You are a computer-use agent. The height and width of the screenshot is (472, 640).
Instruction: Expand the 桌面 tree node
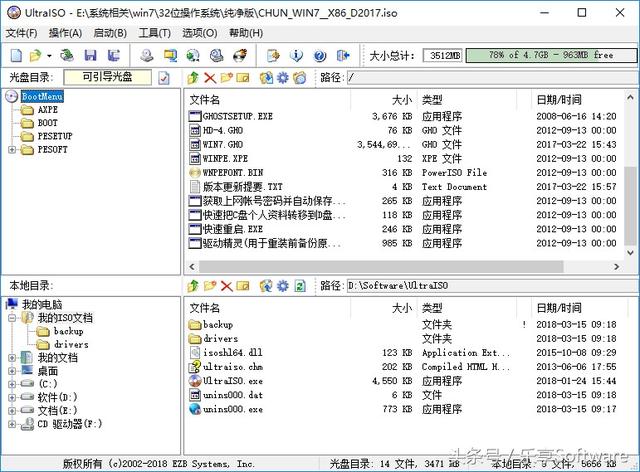tap(12, 371)
